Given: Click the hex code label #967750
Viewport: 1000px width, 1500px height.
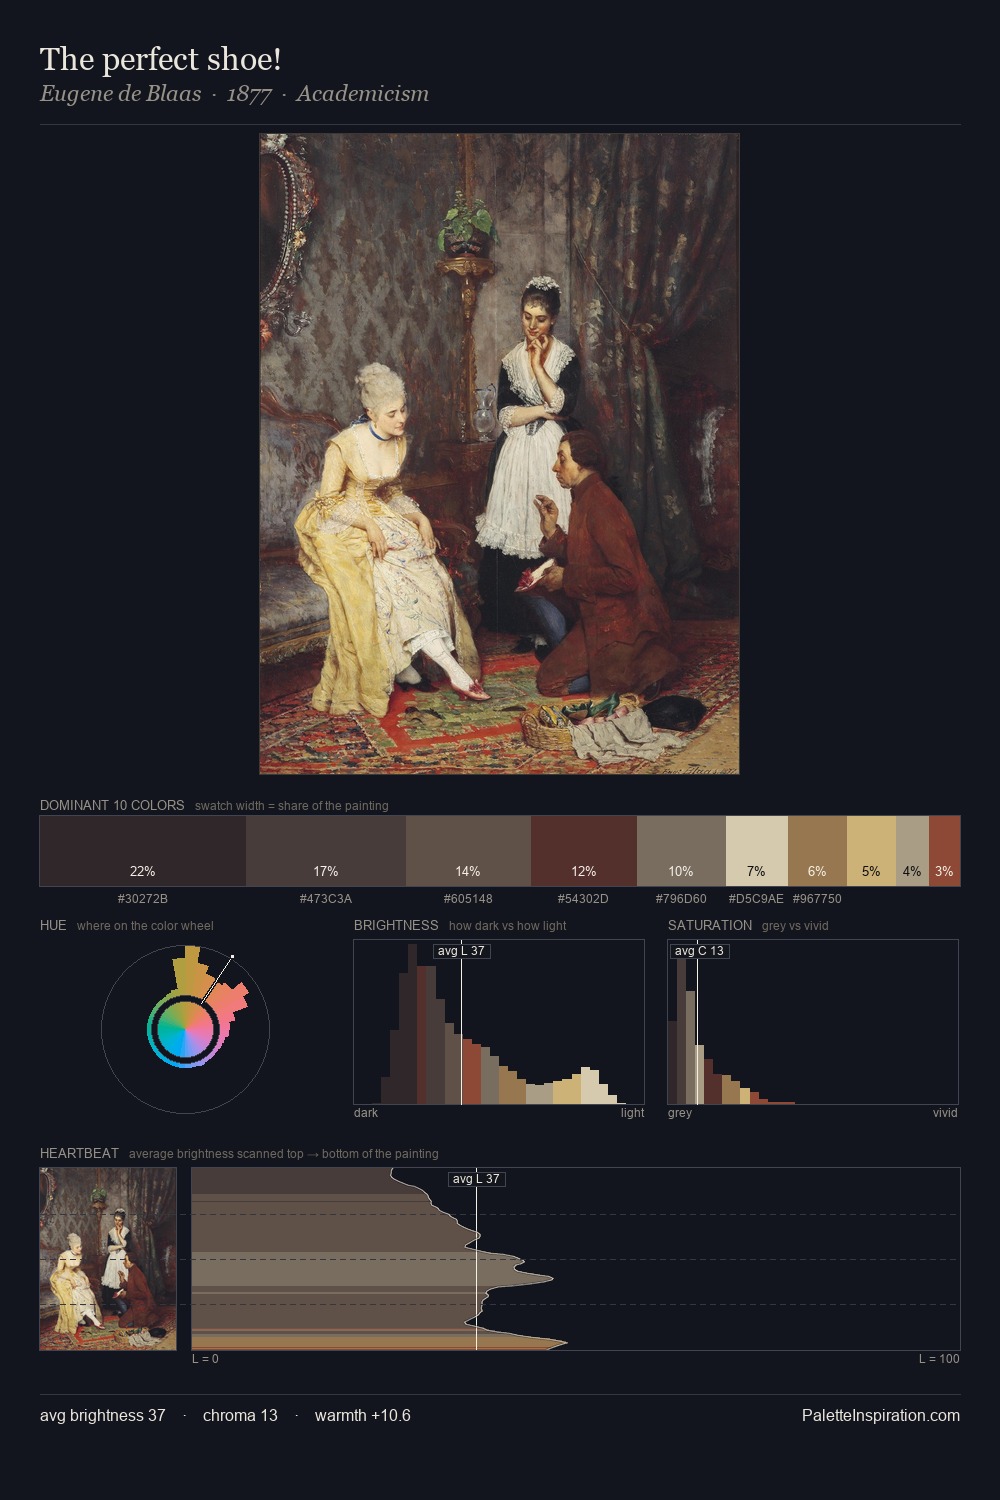Looking at the screenshot, I should (x=817, y=899).
